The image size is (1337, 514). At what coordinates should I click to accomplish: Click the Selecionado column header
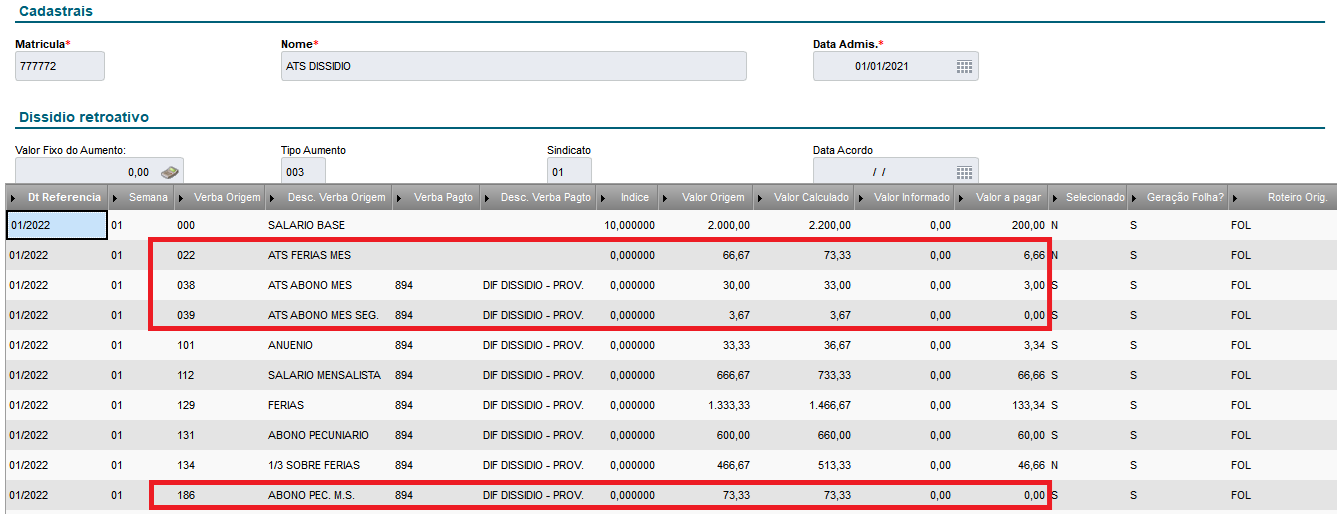1087,197
